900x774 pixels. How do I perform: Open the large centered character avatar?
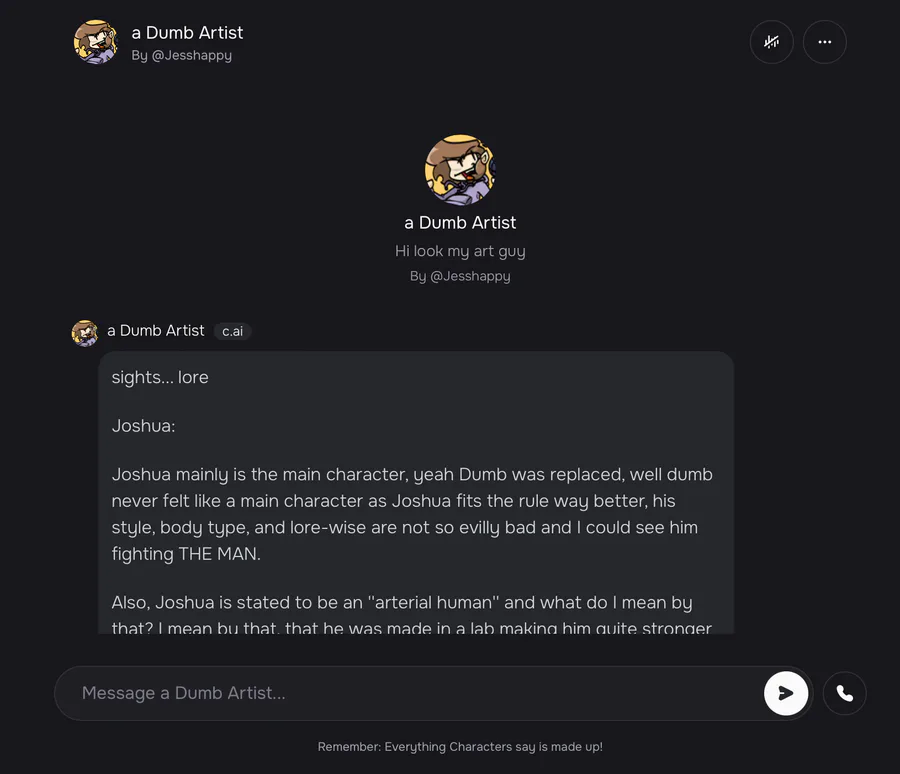click(460, 169)
